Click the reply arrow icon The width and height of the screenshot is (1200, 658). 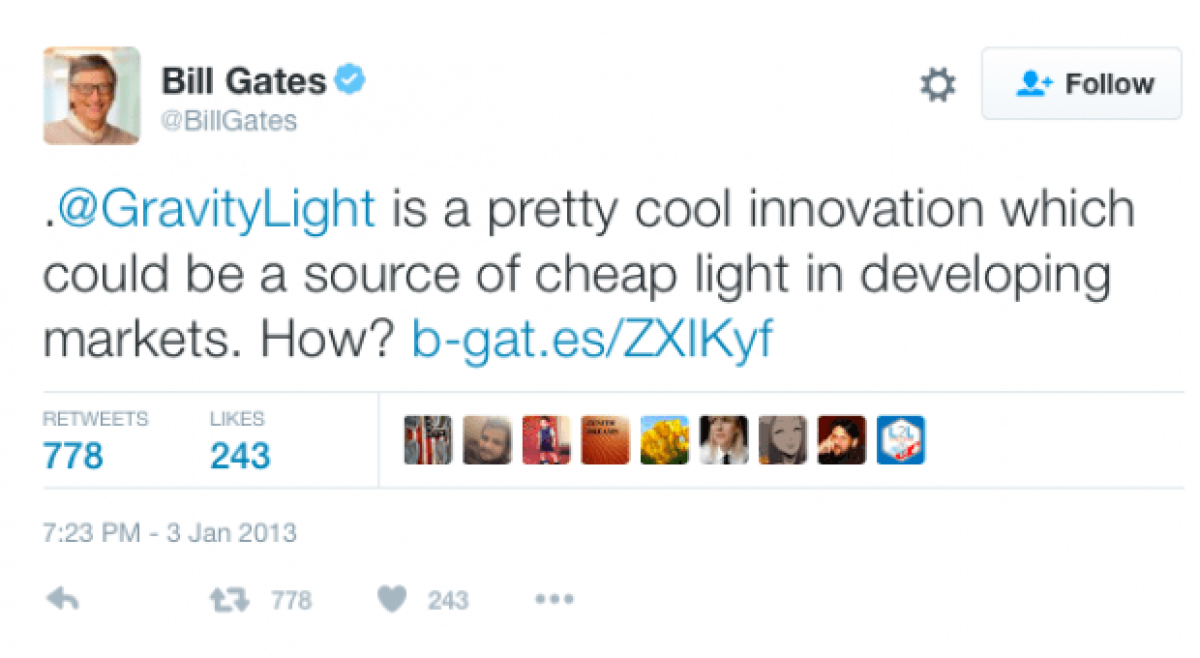pos(62,597)
